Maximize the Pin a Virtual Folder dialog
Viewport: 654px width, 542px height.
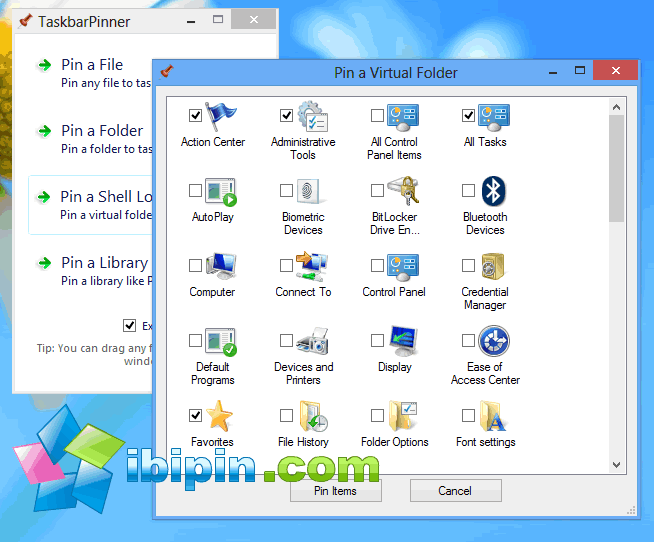[580, 71]
